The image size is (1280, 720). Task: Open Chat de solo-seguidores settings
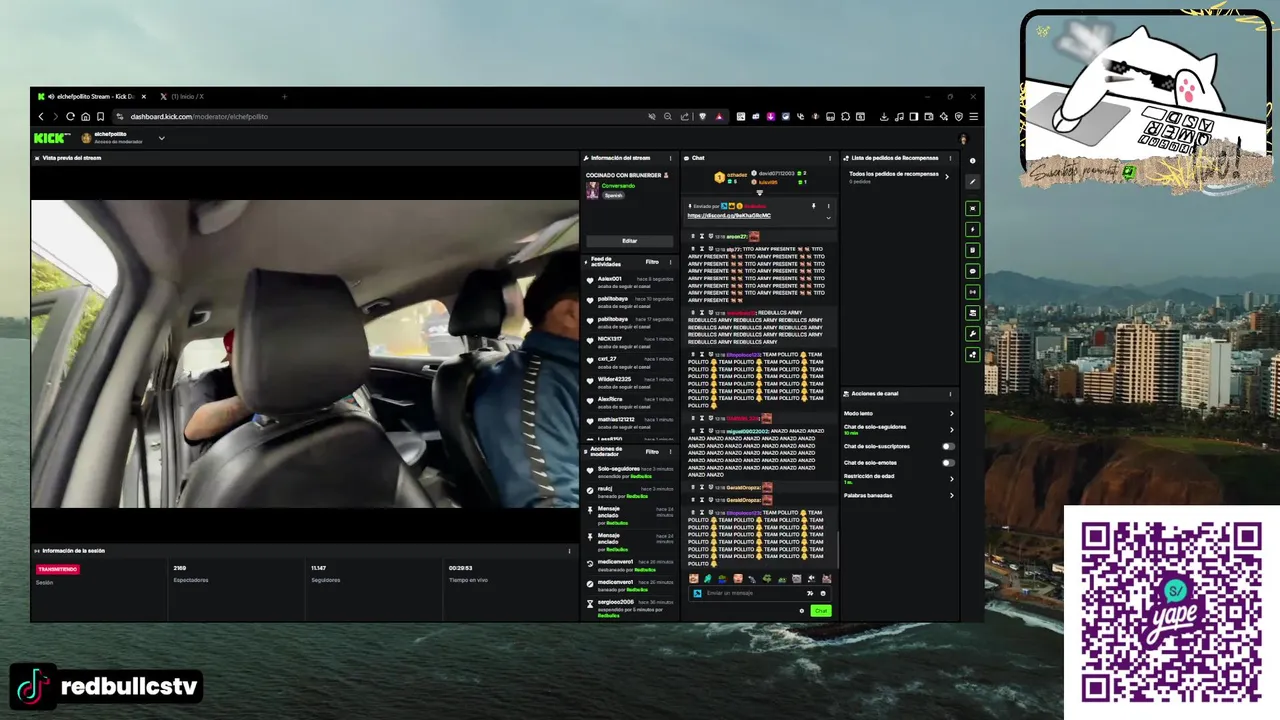899,429
